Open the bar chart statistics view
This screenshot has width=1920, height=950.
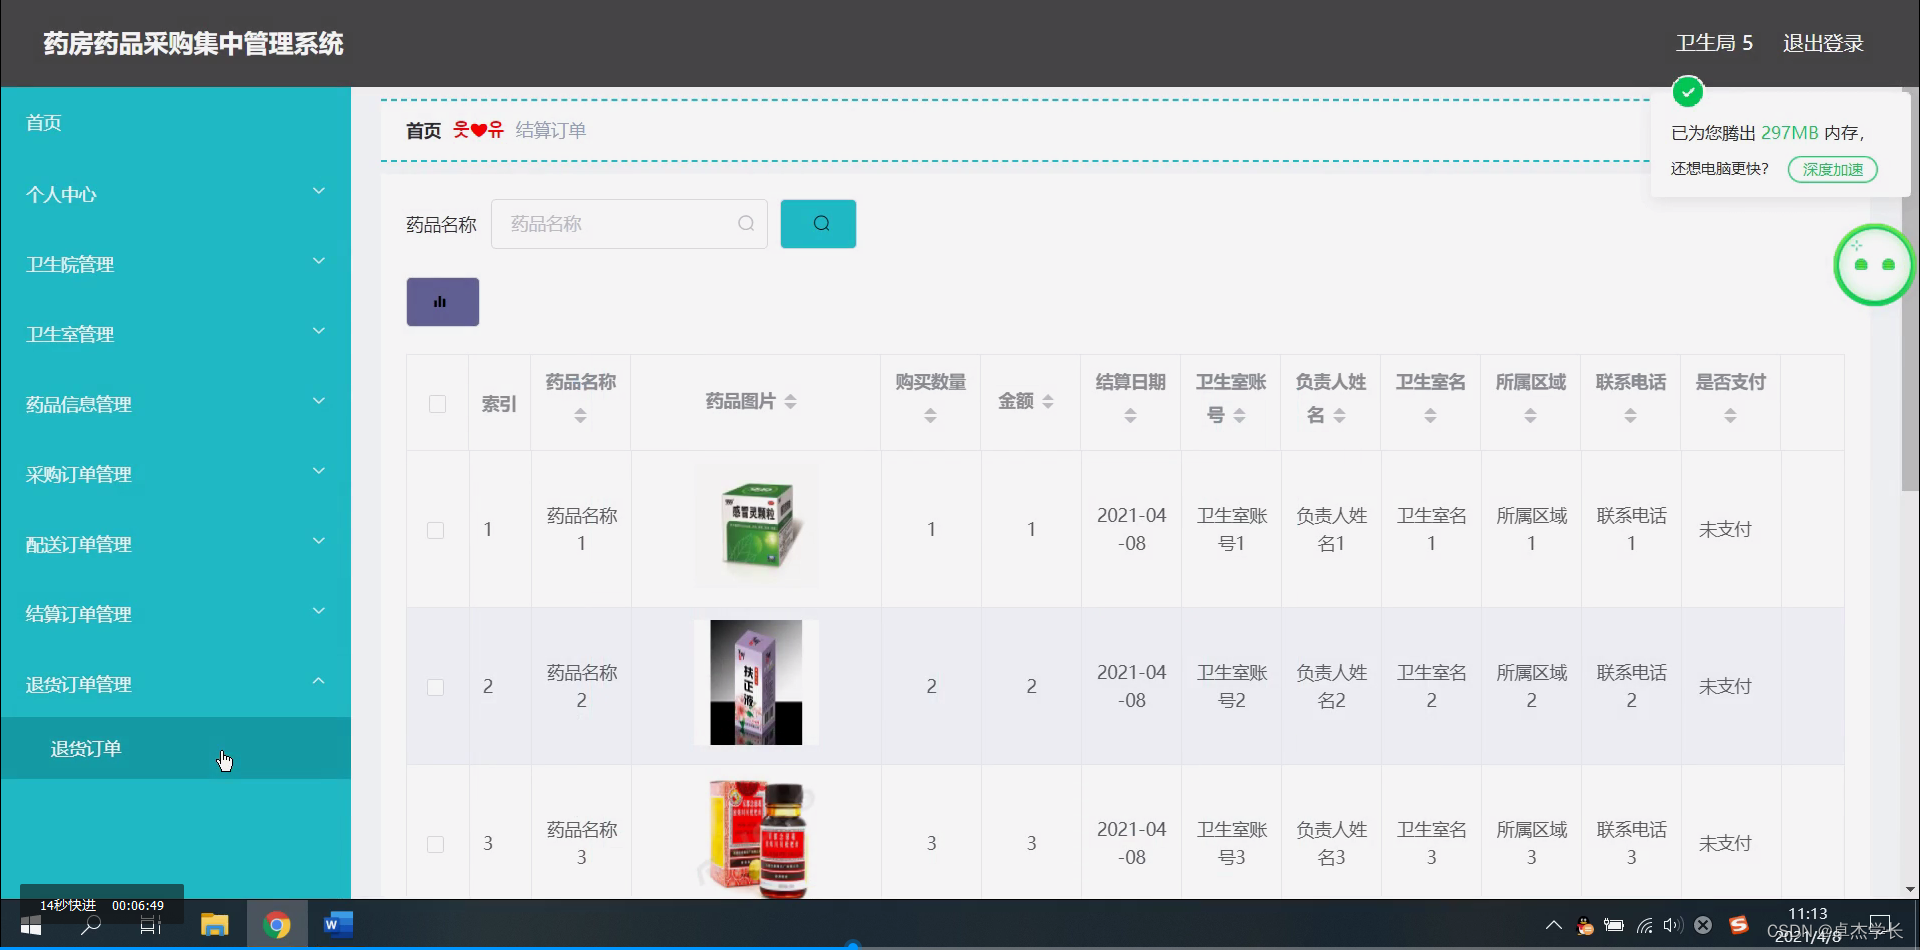click(x=442, y=301)
